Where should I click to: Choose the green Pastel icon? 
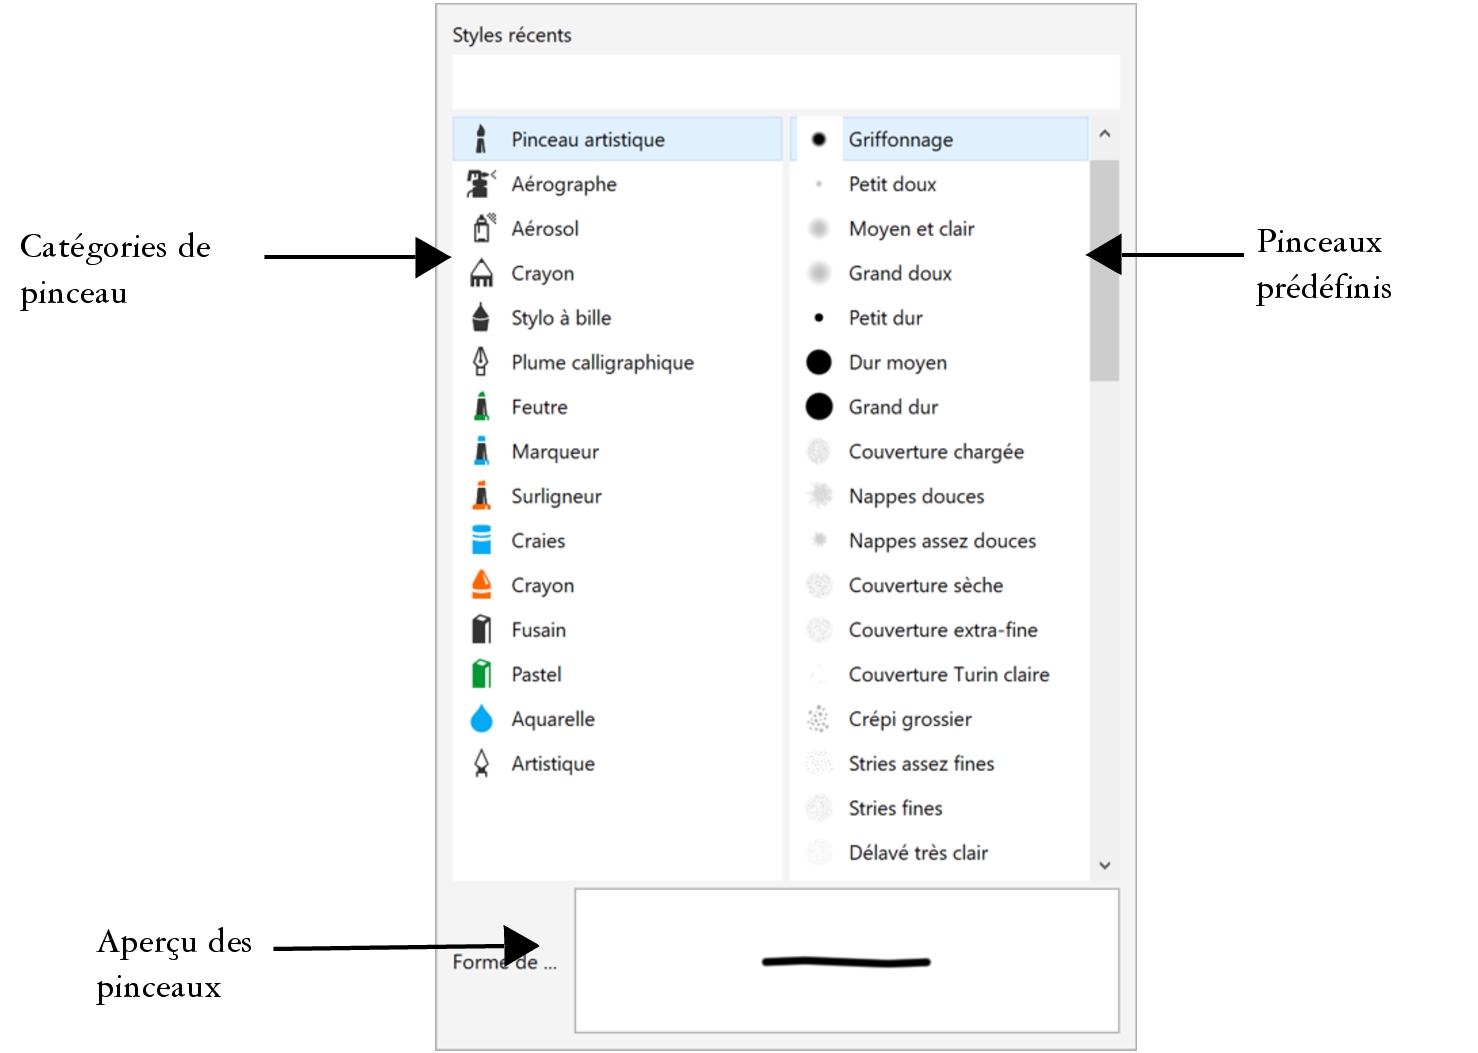pyautogui.click(x=481, y=674)
